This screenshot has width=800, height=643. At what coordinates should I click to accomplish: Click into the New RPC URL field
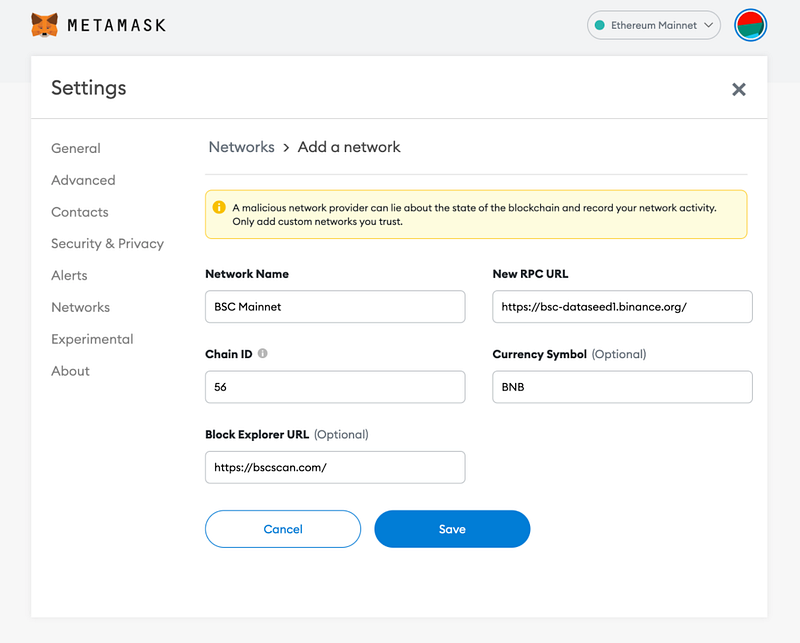(622, 307)
